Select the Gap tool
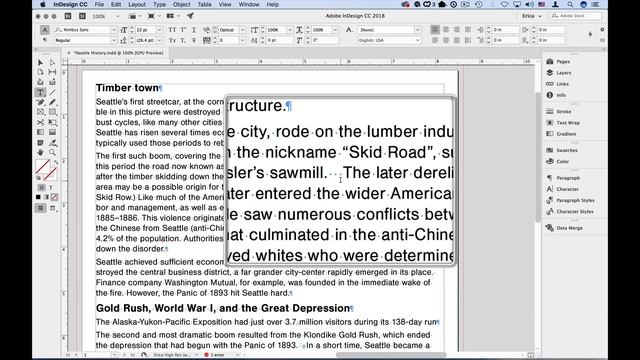Viewport: 640px width, 360px height. pos(52,72)
